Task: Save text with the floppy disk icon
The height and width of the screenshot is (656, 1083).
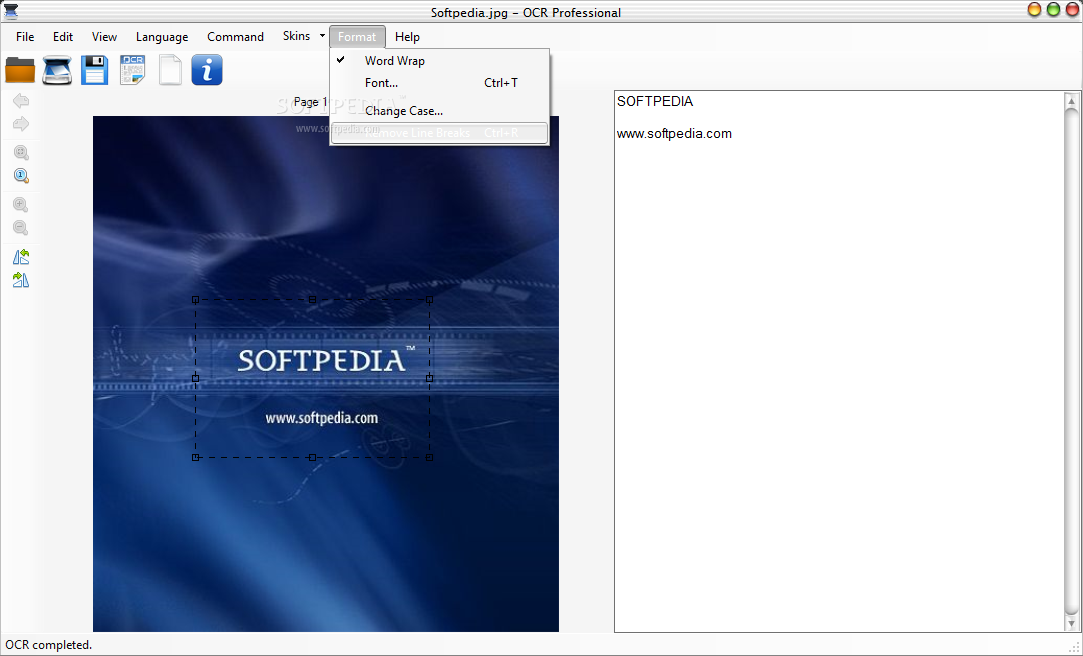Action: coord(95,70)
